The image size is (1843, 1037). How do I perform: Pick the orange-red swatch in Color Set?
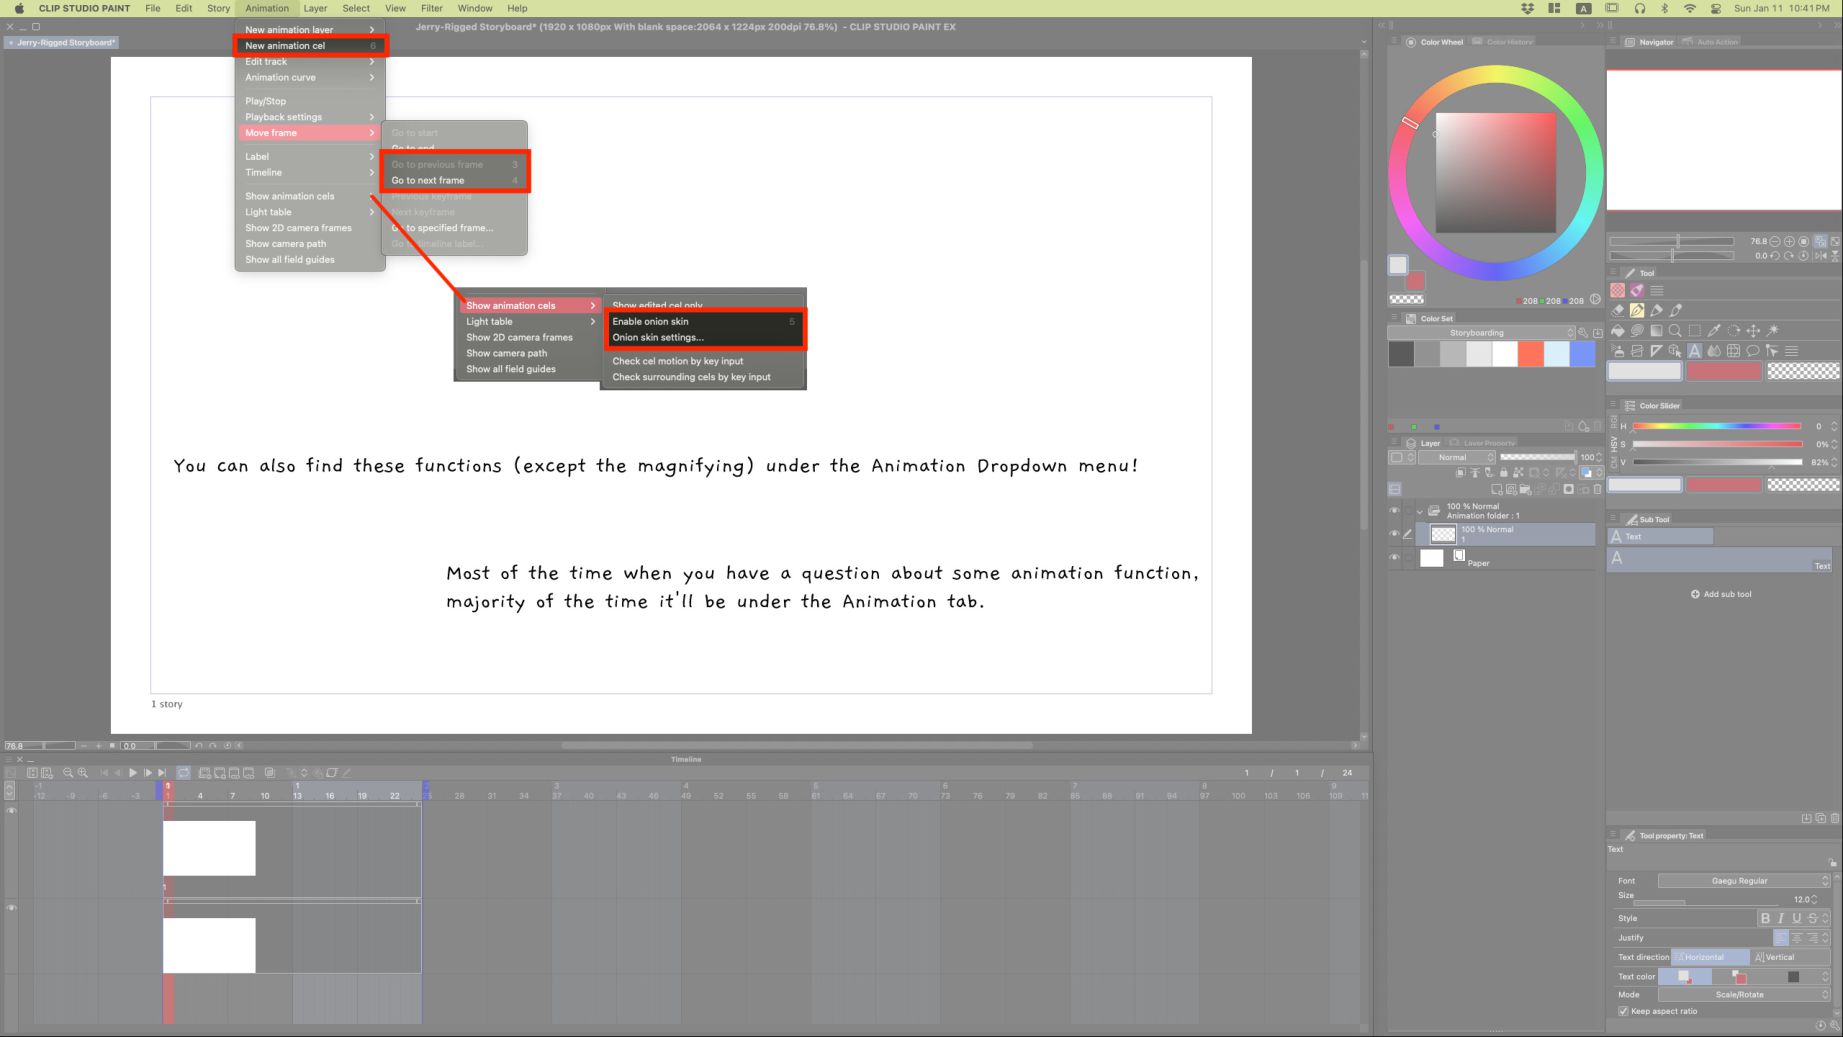[1530, 354]
